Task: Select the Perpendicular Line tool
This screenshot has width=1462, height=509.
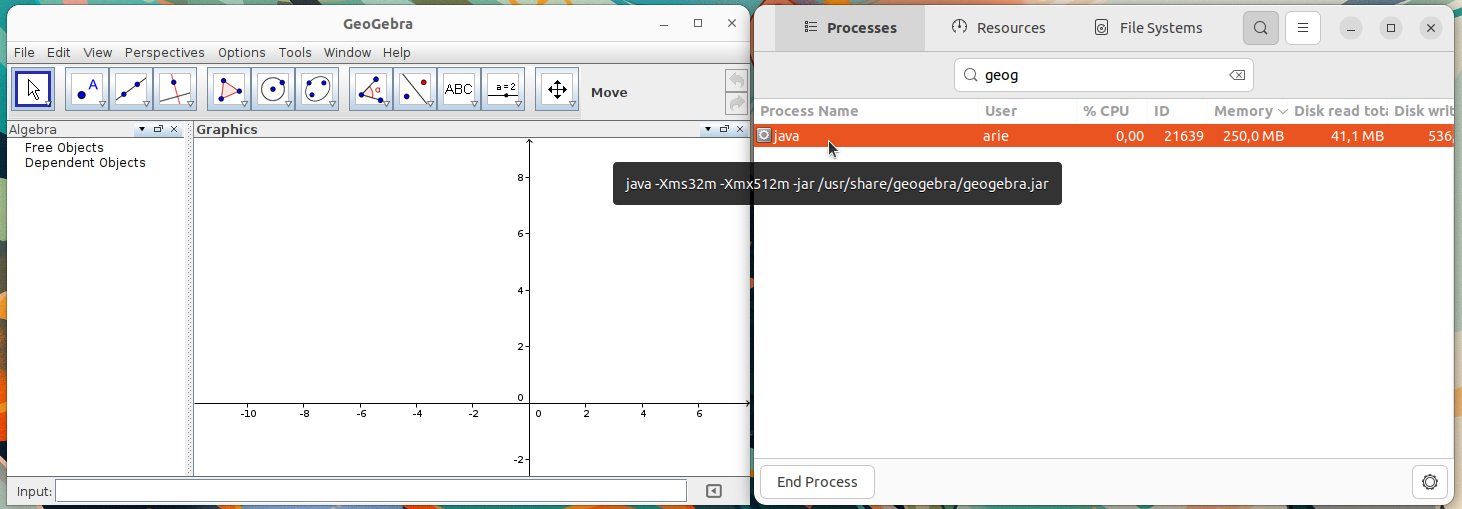Action: pos(175,89)
